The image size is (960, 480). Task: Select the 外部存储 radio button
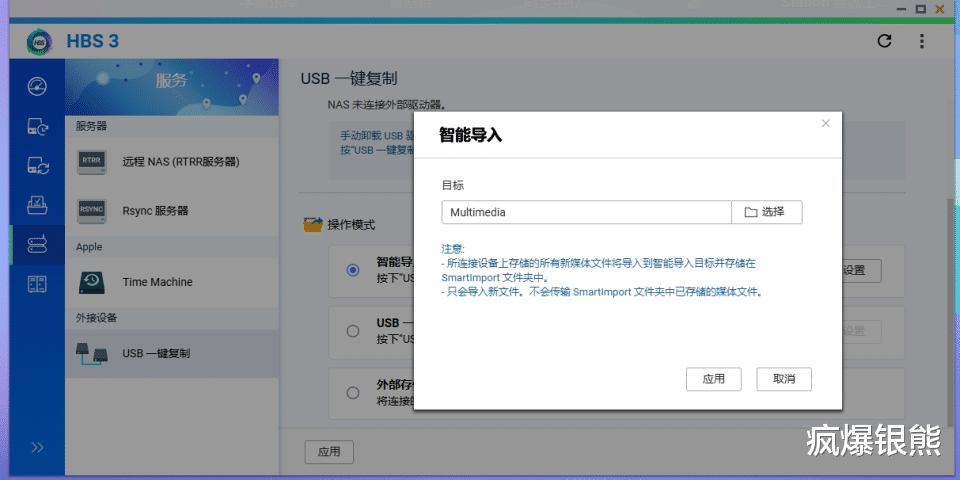pyautogui.click(x=353, y=393)
